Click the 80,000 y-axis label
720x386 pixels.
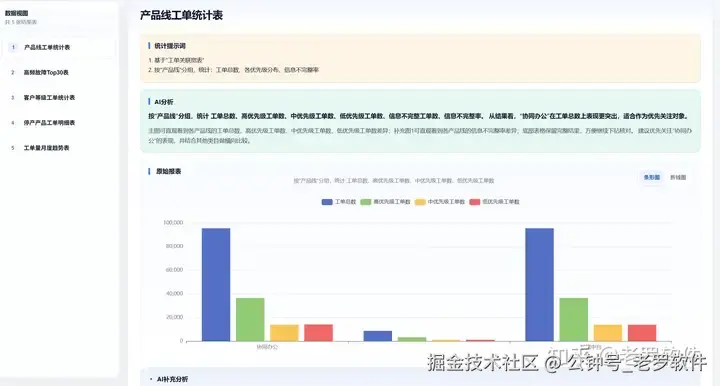[x=174, y=246]
